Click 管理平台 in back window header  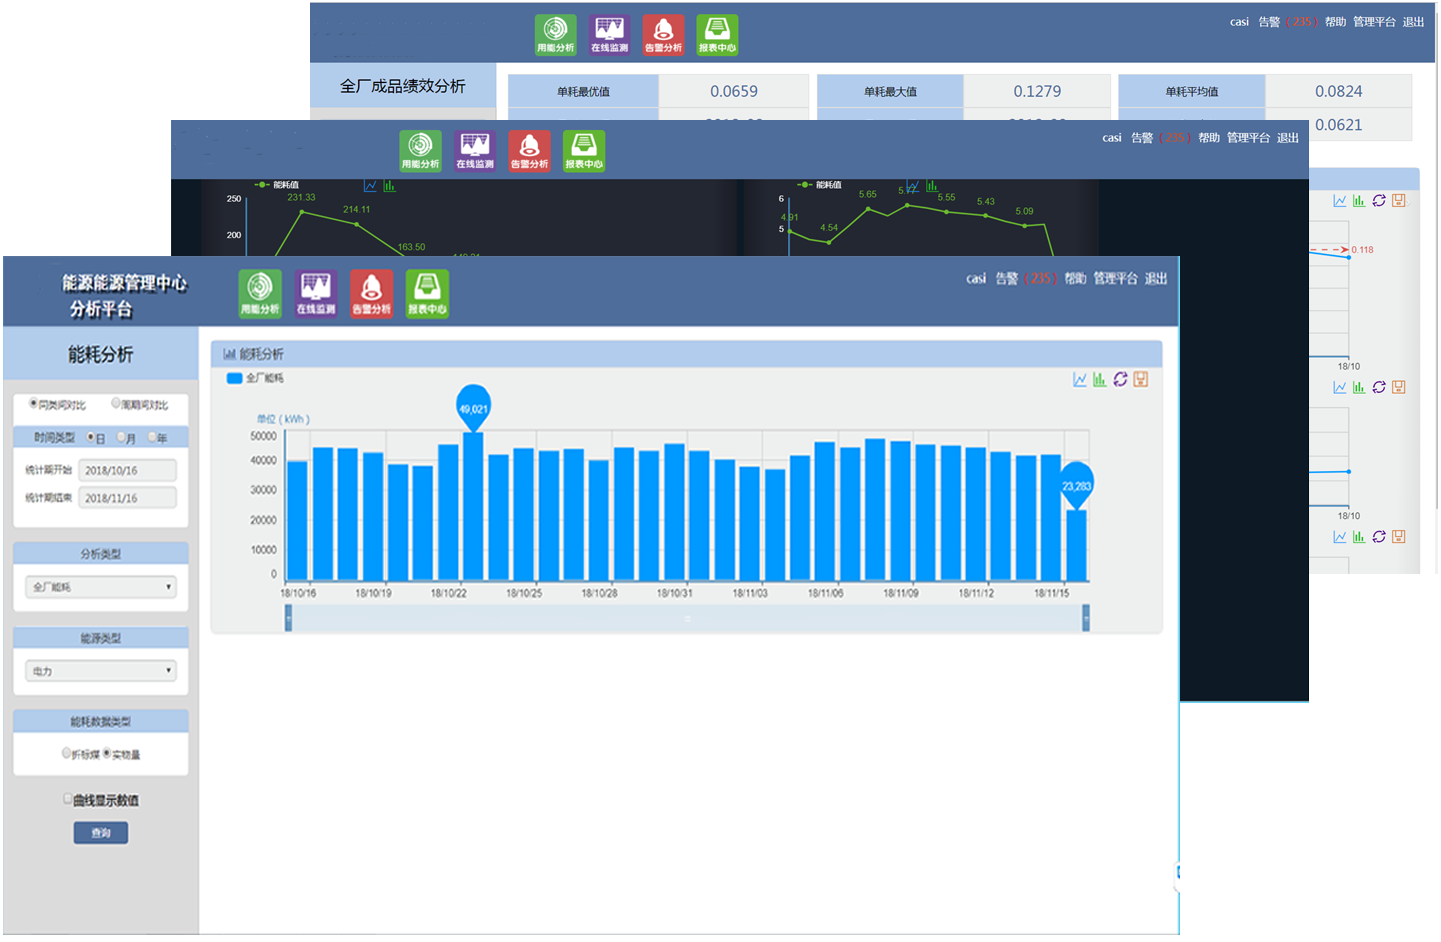pos(1374,22)
